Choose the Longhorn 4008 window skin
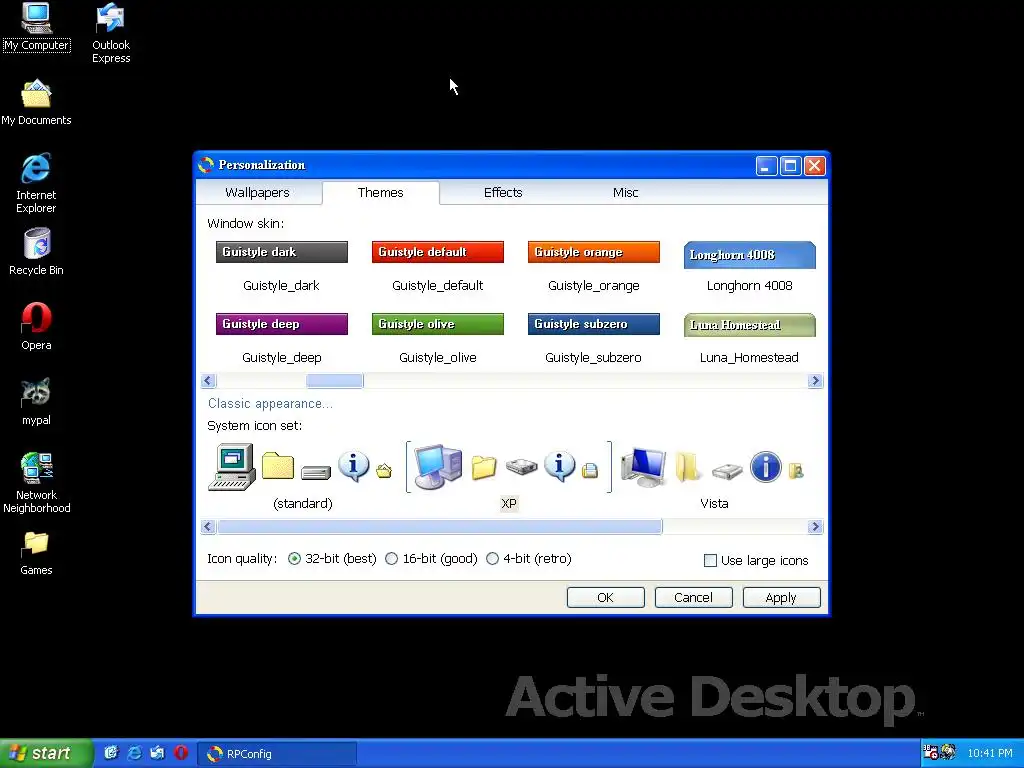 [x=750, y=266]
